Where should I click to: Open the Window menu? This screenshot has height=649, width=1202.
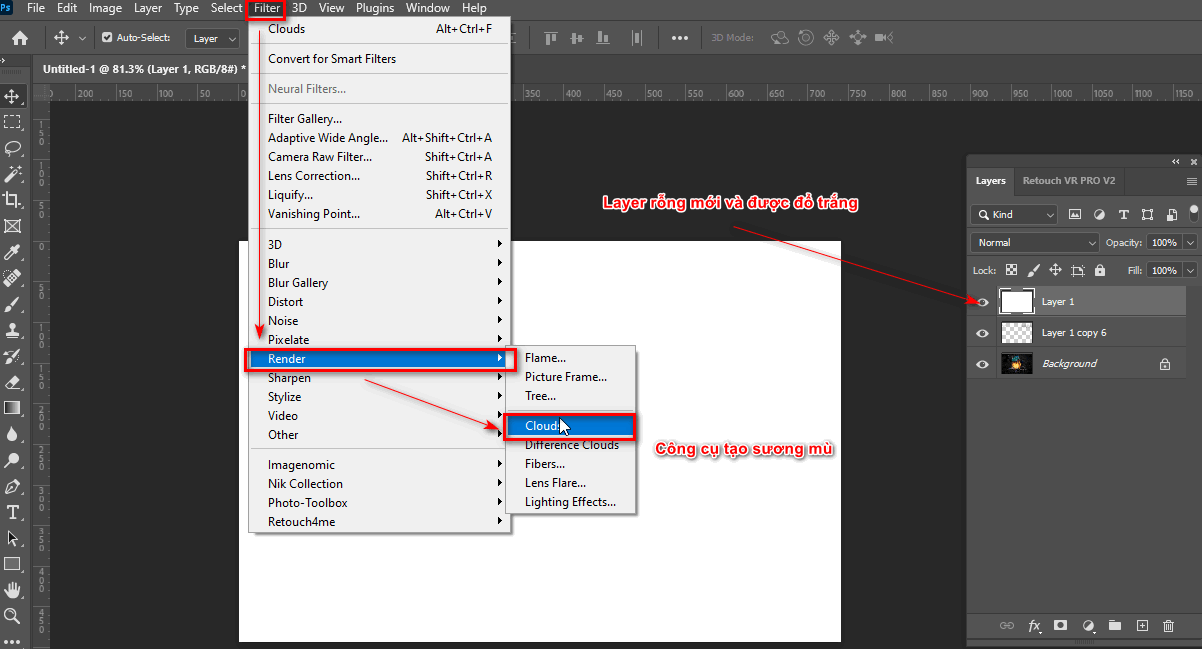pos(427,7)
